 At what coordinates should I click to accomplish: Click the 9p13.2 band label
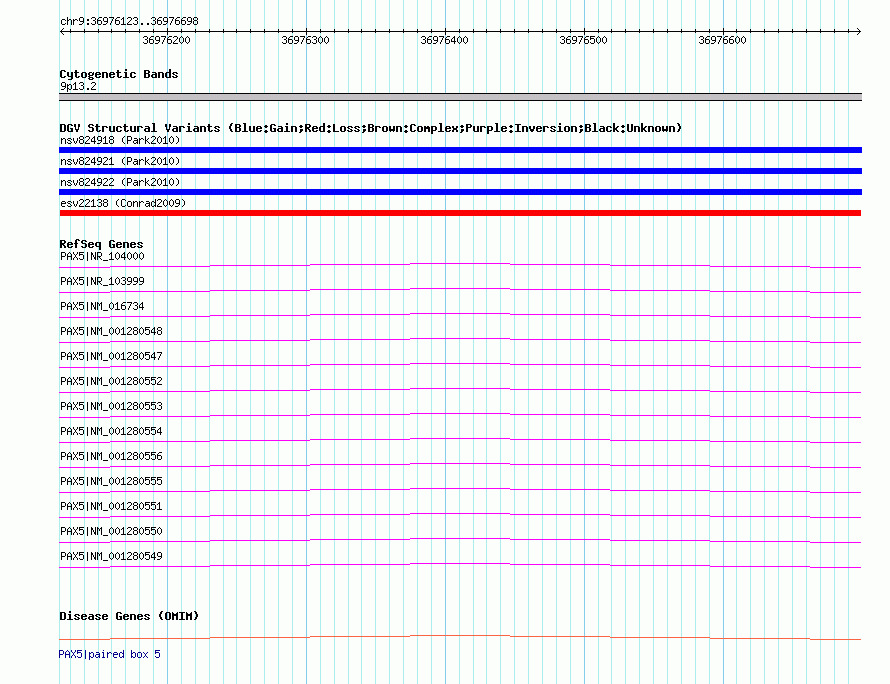[78, 86]
